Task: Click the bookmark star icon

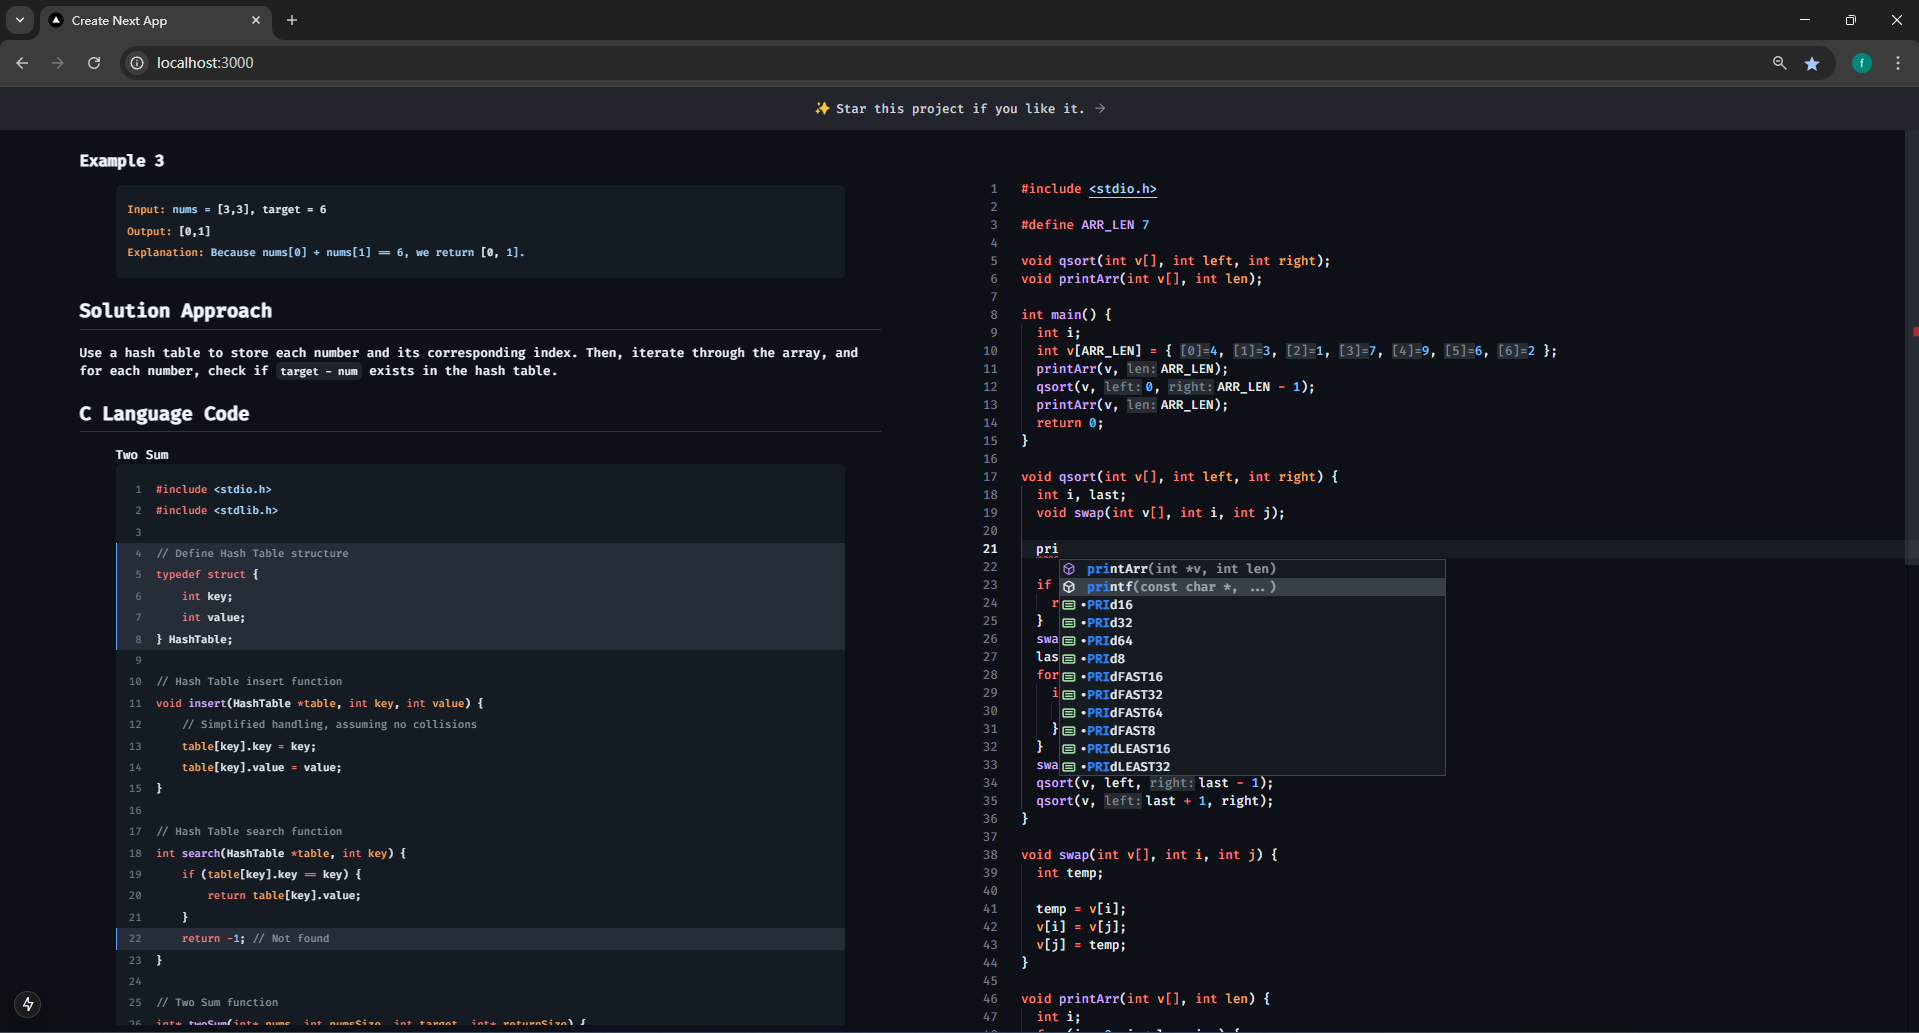Action: pyautogui.click(x=1812, y=63)
